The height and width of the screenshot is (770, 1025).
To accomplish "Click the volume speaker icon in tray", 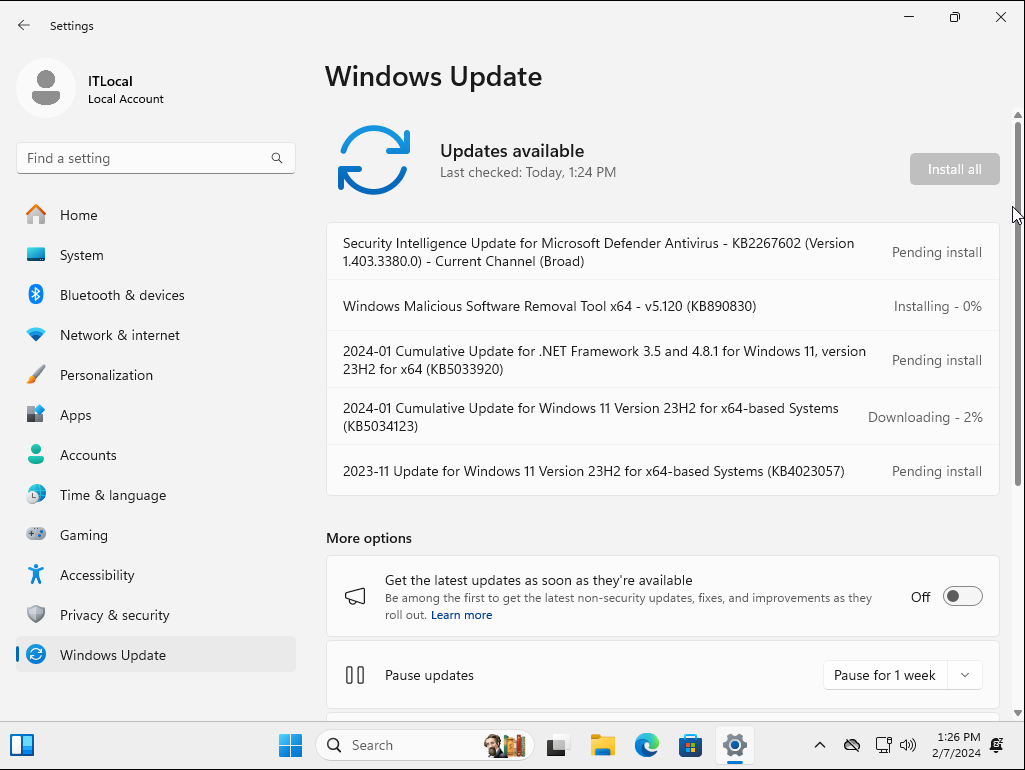I will tap(908, 745).
